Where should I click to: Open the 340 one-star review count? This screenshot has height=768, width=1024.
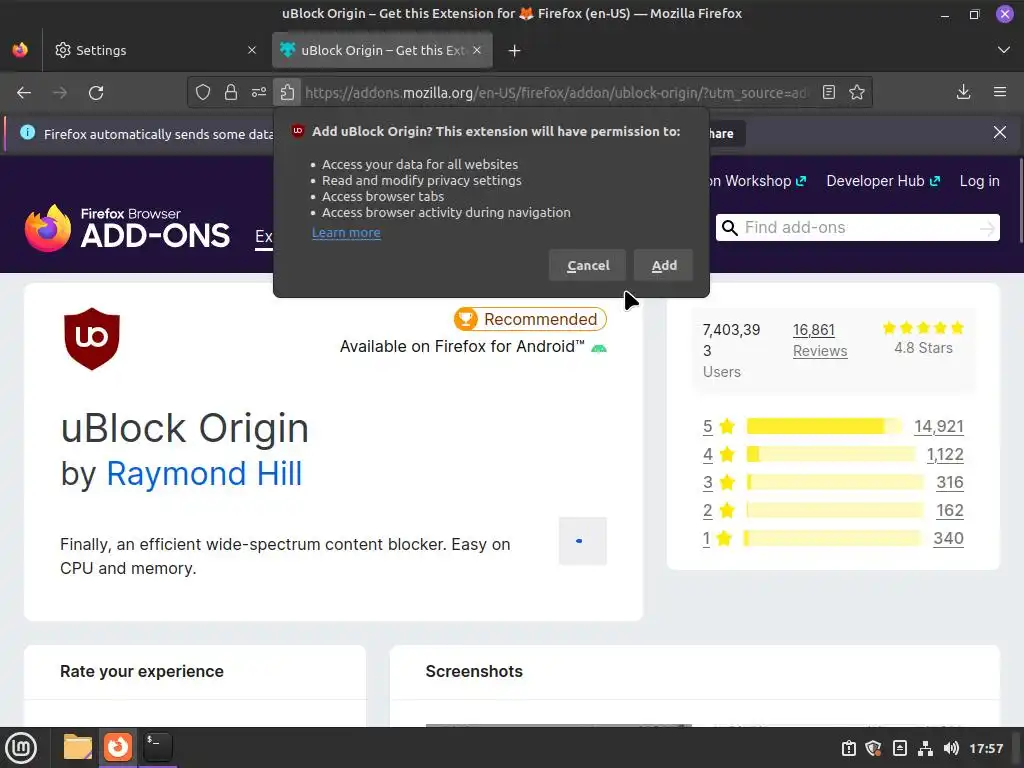(x=948, y=539)
